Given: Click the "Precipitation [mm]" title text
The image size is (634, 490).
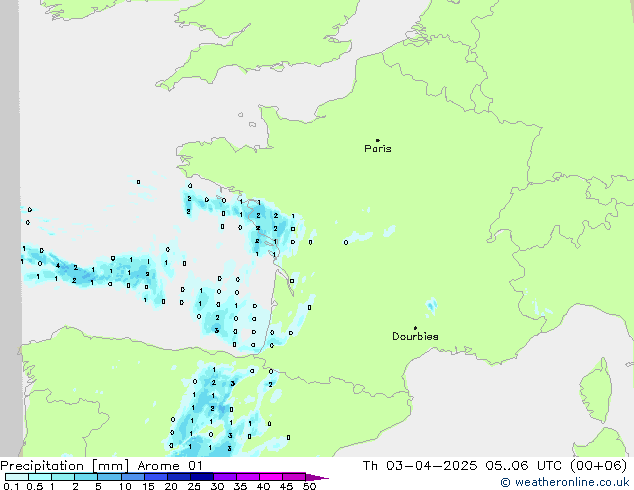Looking at the screenshot, I should pyautogui.click(x=64, y=466).
